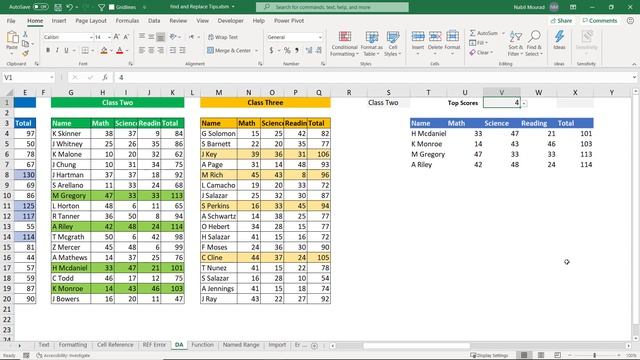Open the Insert ribbon tab

click(x=59, y=20)
